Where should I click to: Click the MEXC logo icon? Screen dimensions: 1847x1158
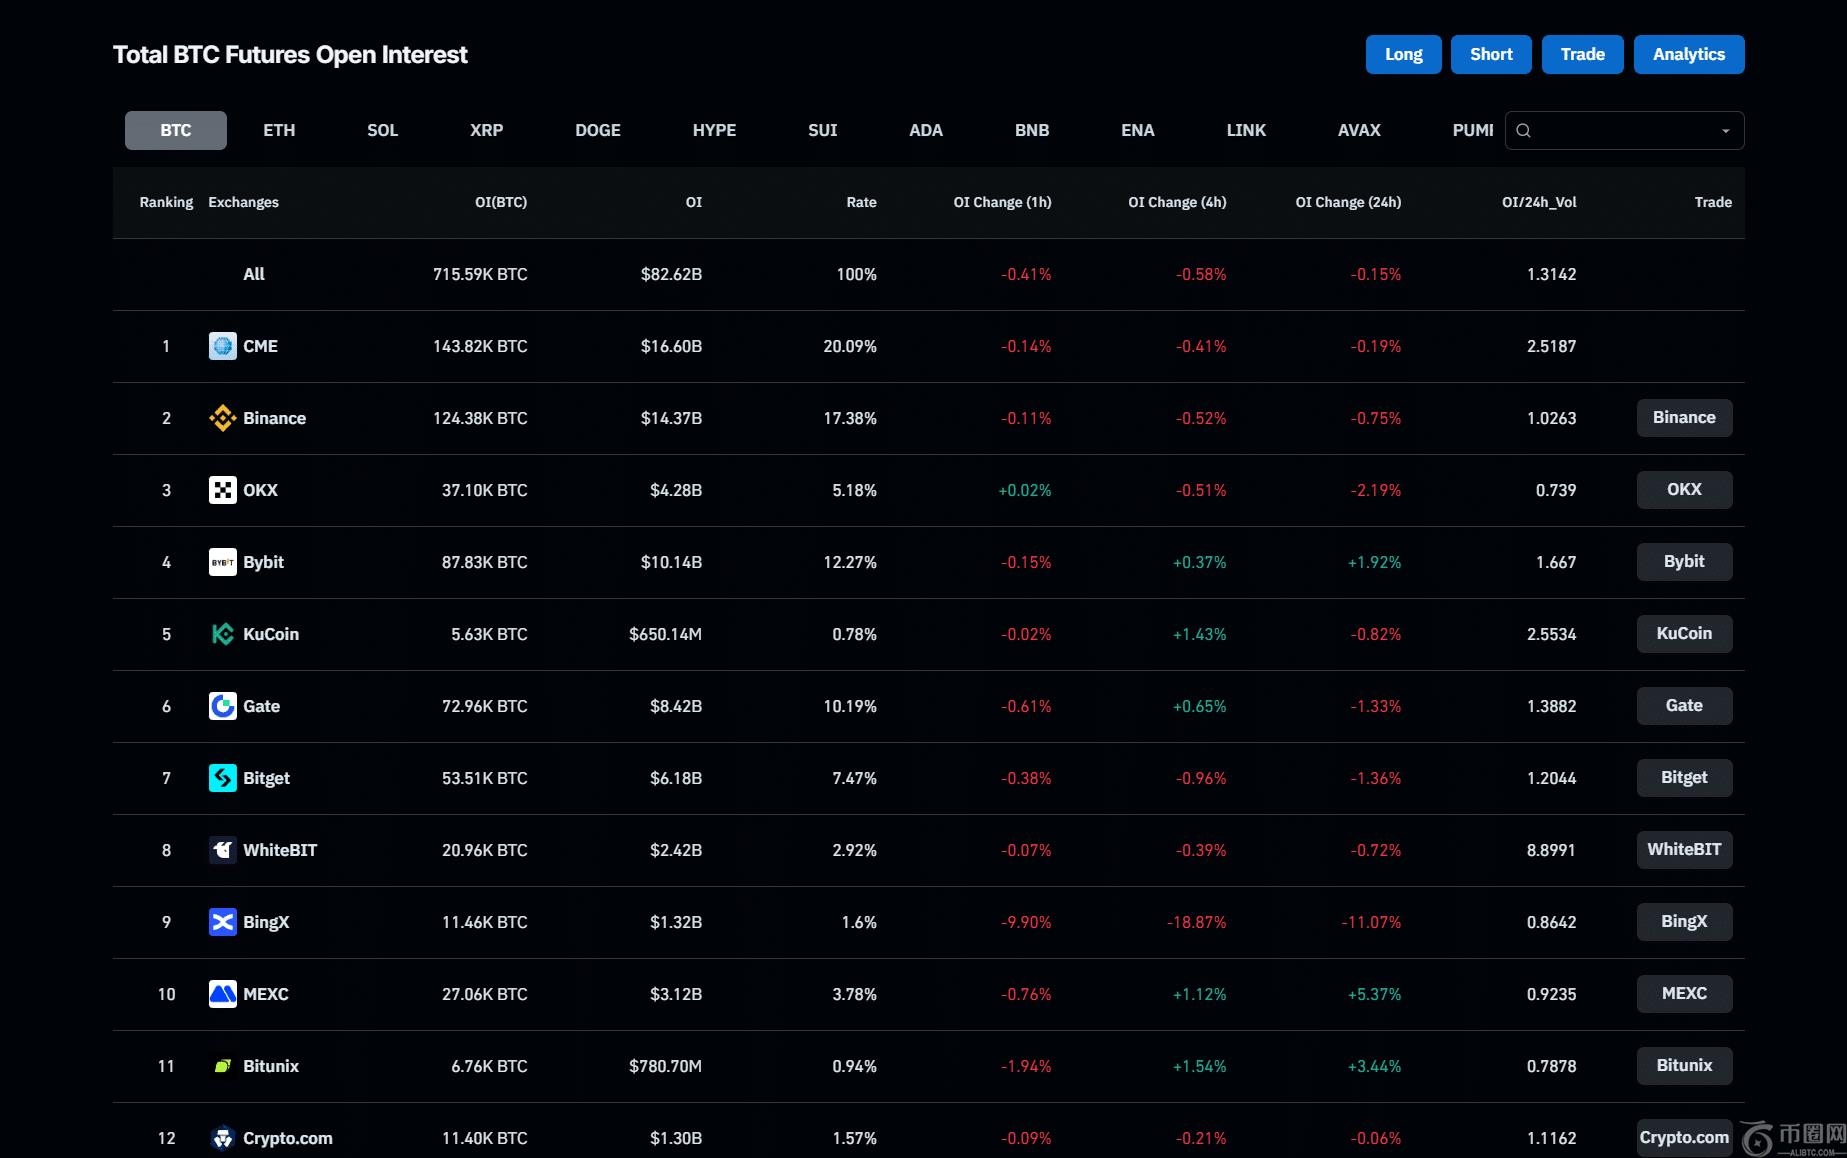(x=222, y=994)
